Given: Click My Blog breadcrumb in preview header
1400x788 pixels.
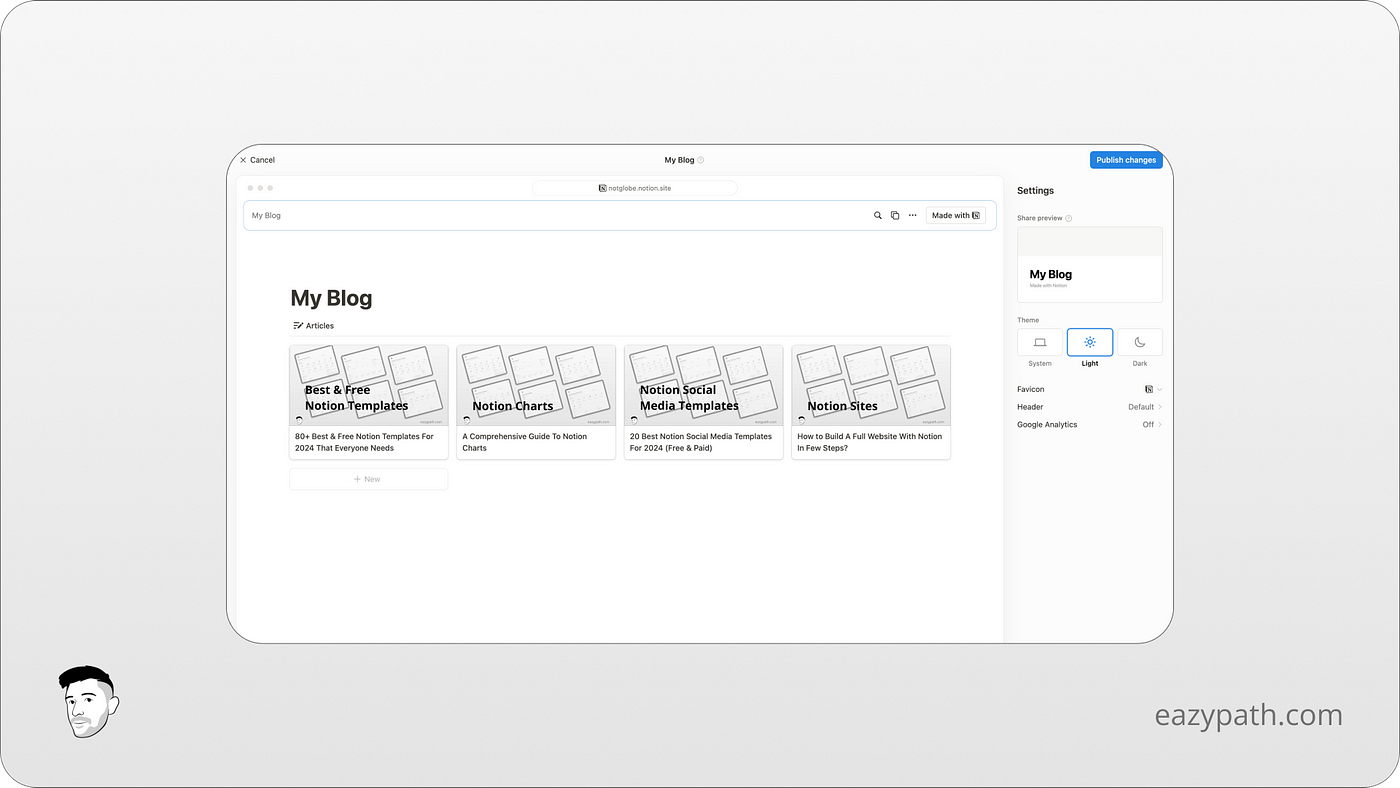Looking at the screenshot, I should (x=266, y=215).
